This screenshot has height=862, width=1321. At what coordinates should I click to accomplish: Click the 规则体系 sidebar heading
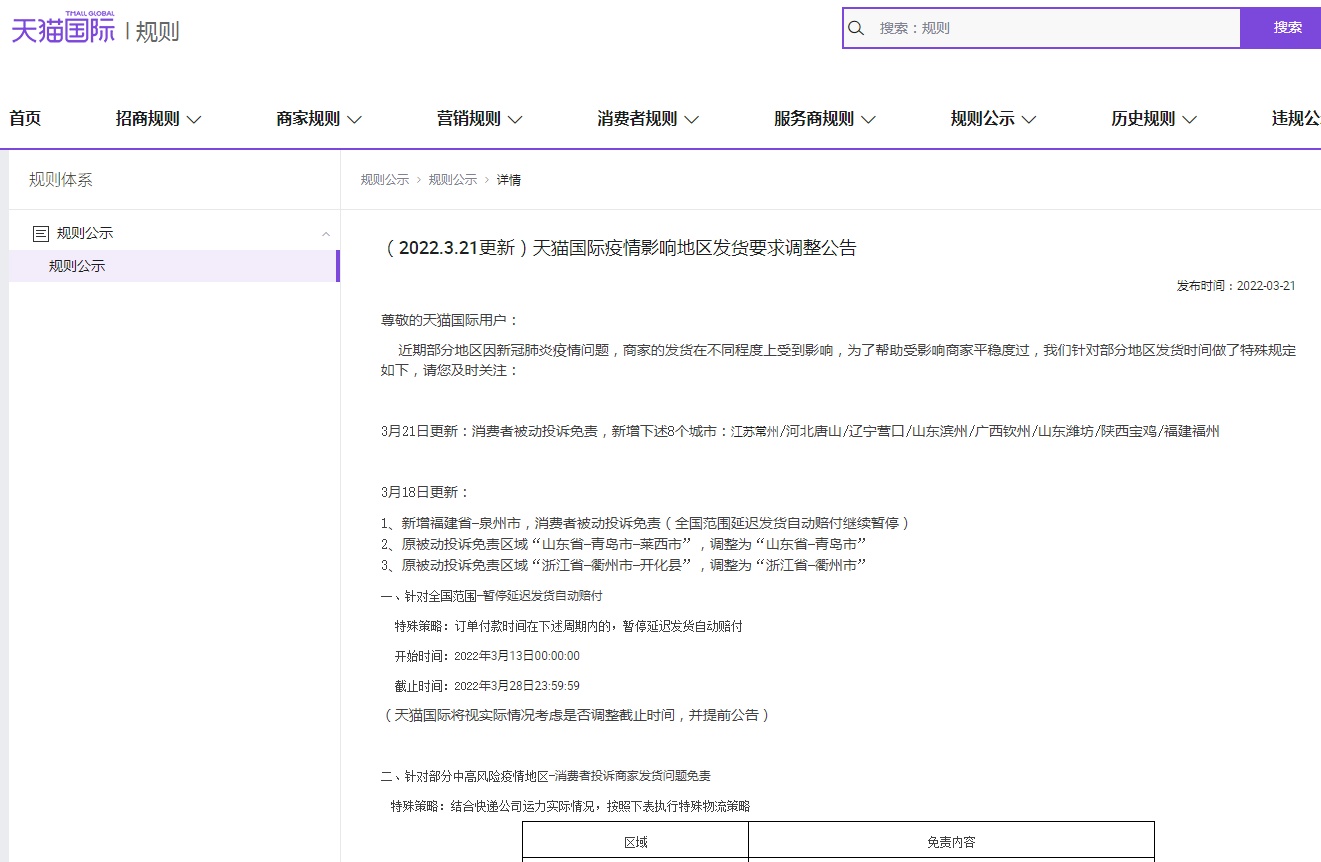(61, 180)
